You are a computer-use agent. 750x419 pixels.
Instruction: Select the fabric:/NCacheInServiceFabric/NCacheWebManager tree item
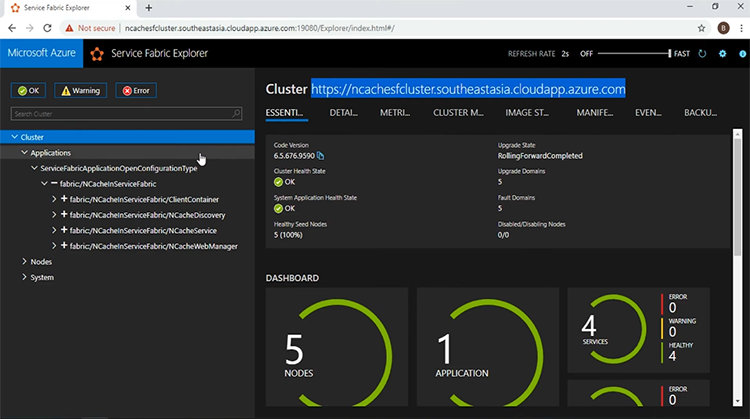154,246
